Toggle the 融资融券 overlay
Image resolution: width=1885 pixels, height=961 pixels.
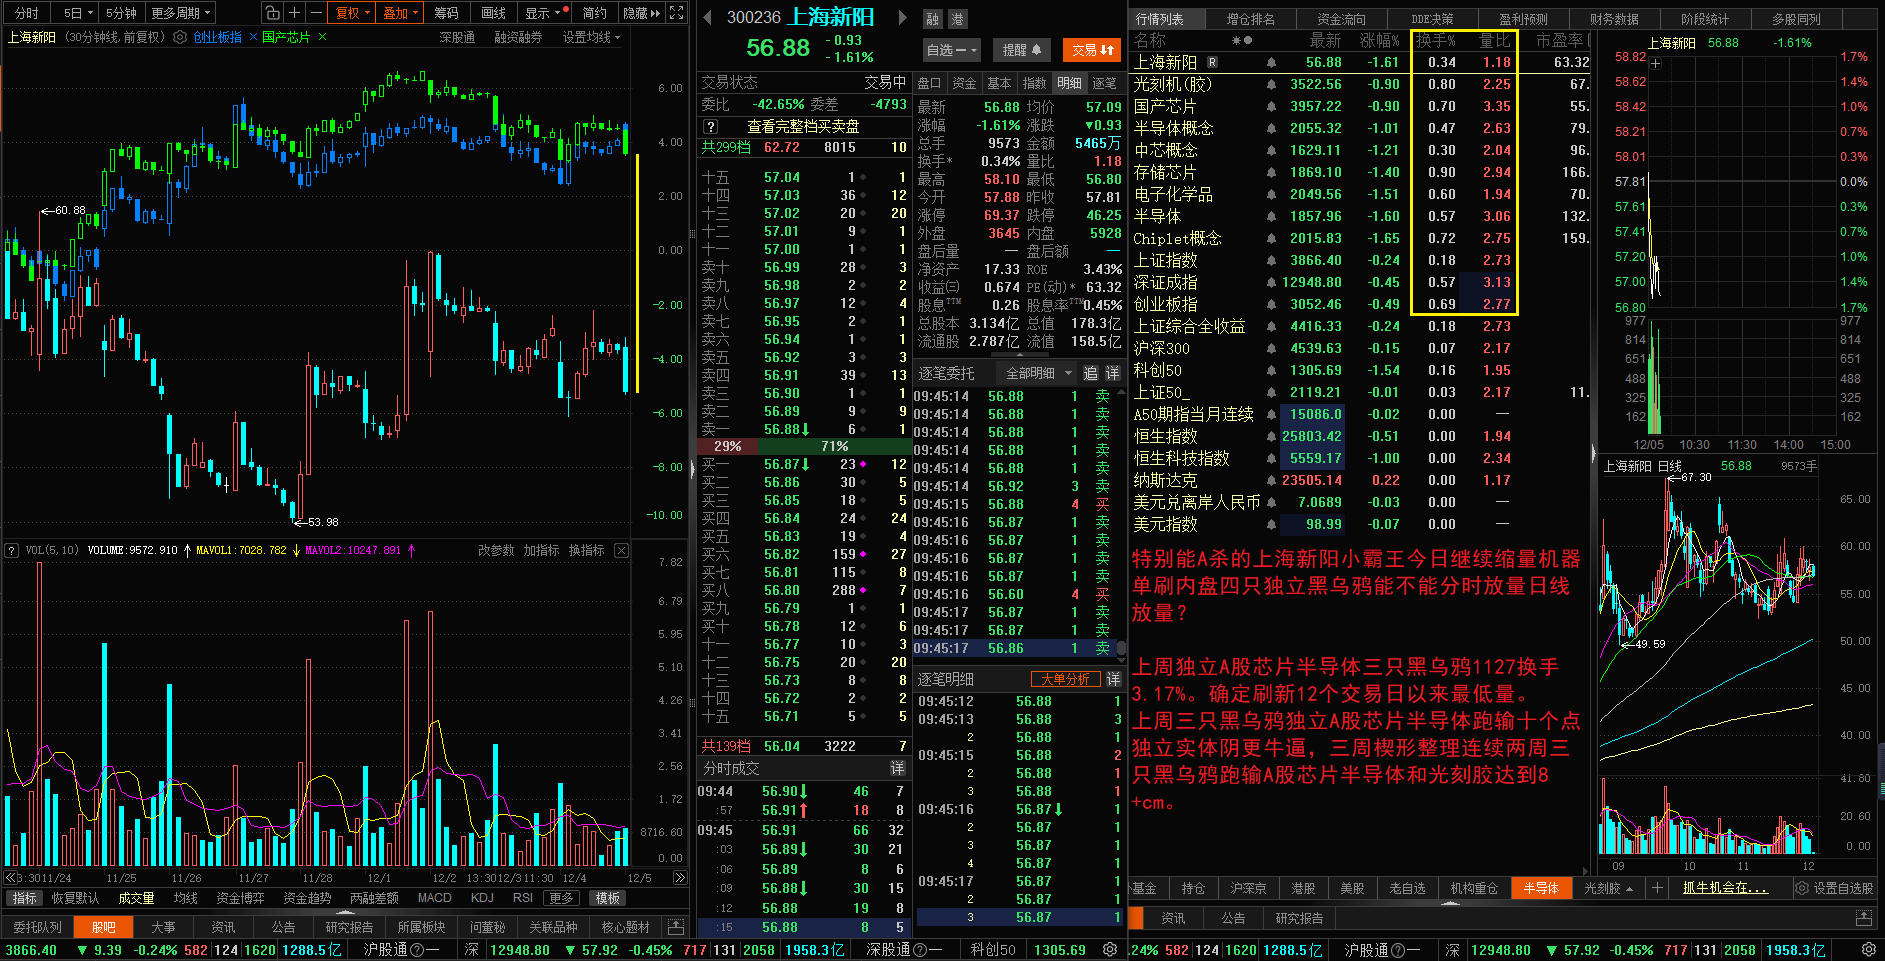click(x=518, y=37)
